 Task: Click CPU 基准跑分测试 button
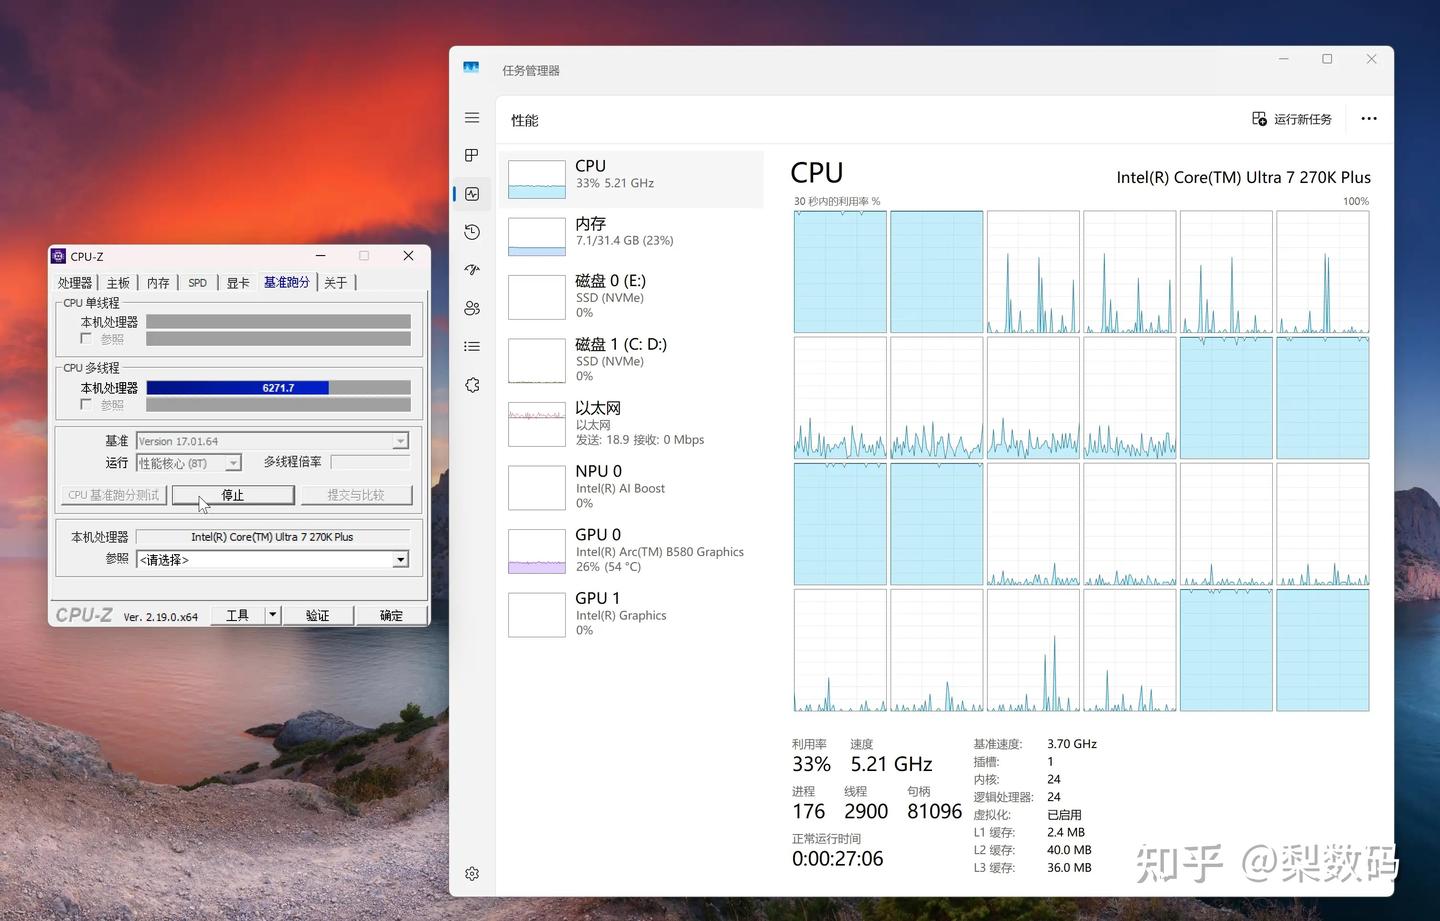tap(113, 495)
